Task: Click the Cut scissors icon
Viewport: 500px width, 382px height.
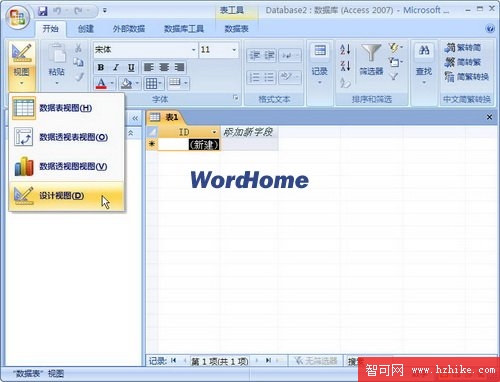Action: coord(78,48)
